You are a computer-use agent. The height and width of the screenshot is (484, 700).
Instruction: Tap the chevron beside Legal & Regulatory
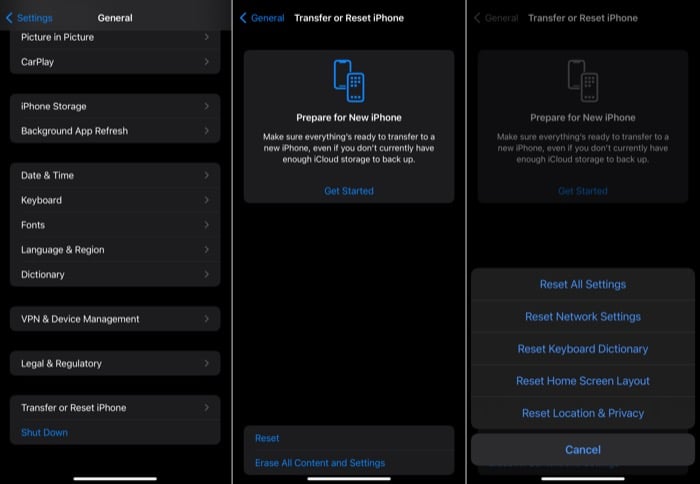pos(206,363)
